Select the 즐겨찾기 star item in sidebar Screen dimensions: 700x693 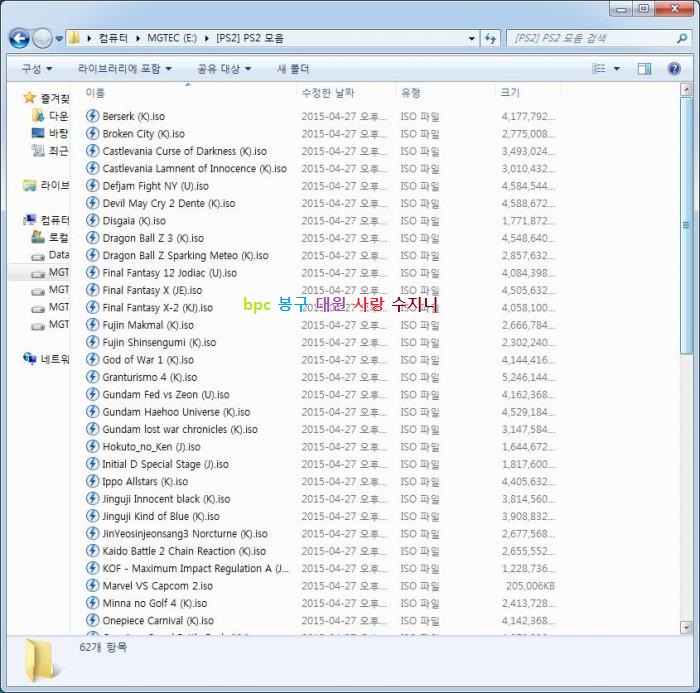point(46,98)
